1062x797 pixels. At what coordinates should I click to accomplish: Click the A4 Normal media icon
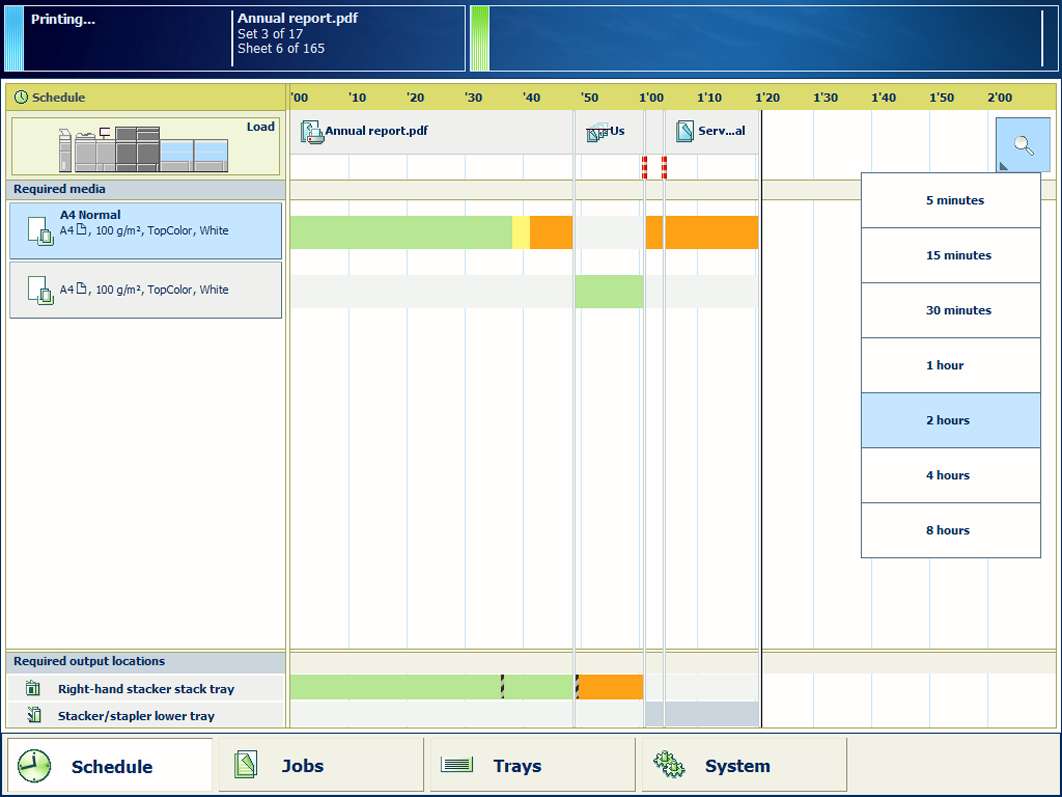(x=40, y=231)
